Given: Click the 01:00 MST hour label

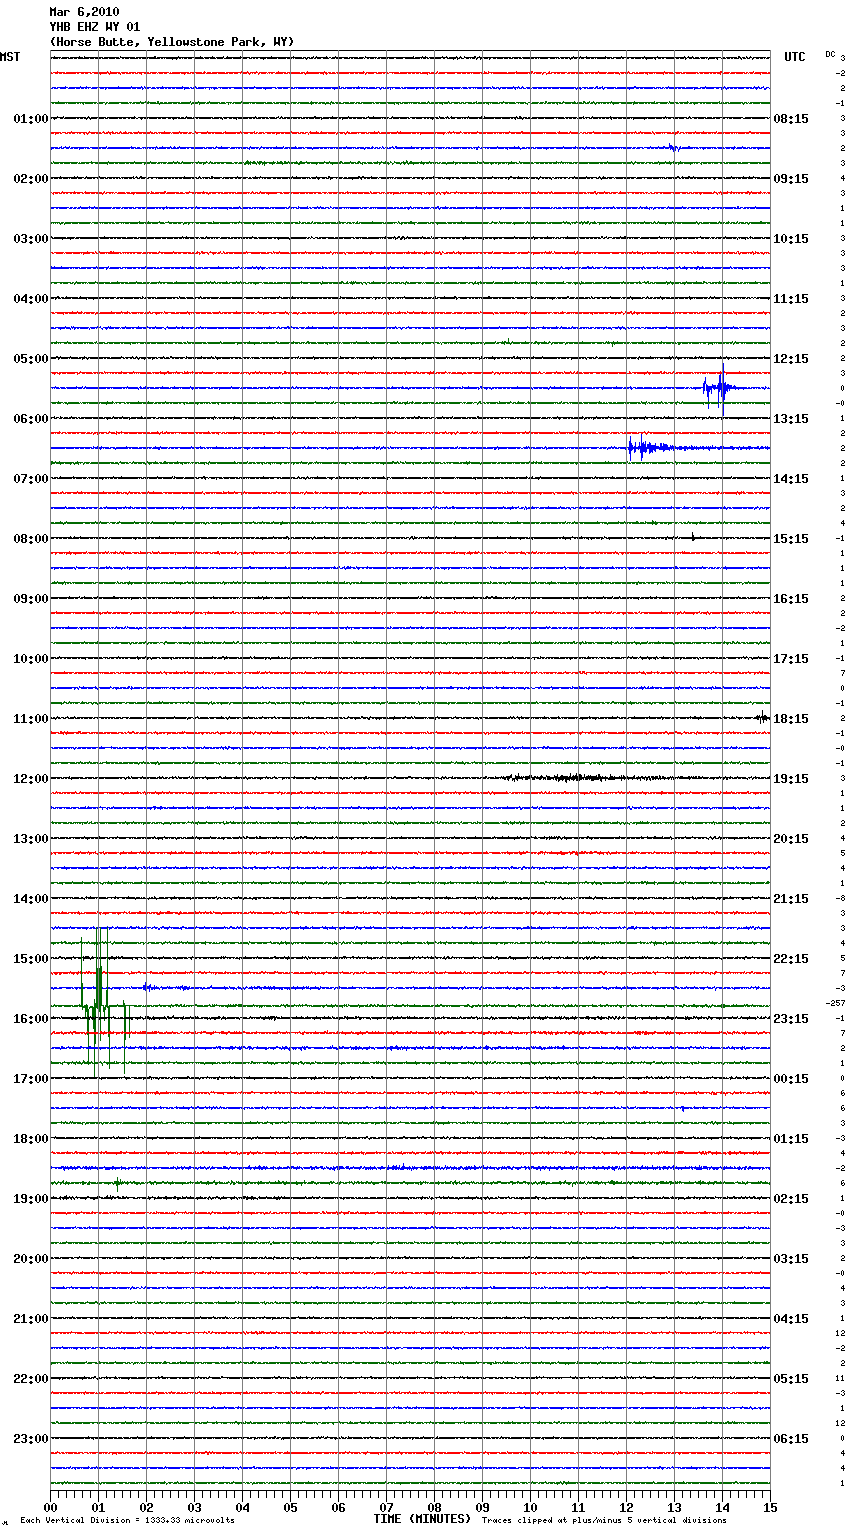Looking at the screenshot, I should pos(31,119).
